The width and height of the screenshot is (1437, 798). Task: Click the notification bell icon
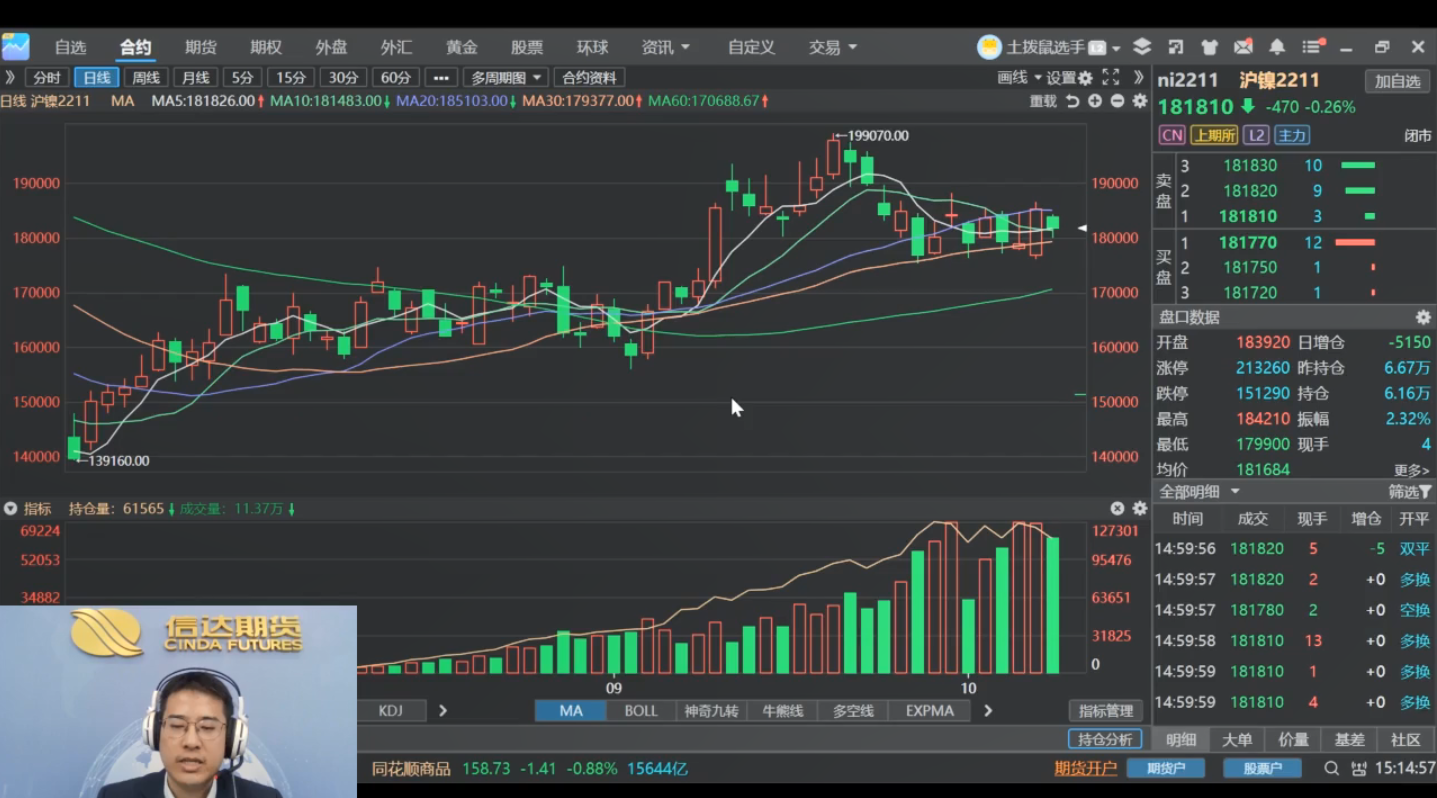1277,47
